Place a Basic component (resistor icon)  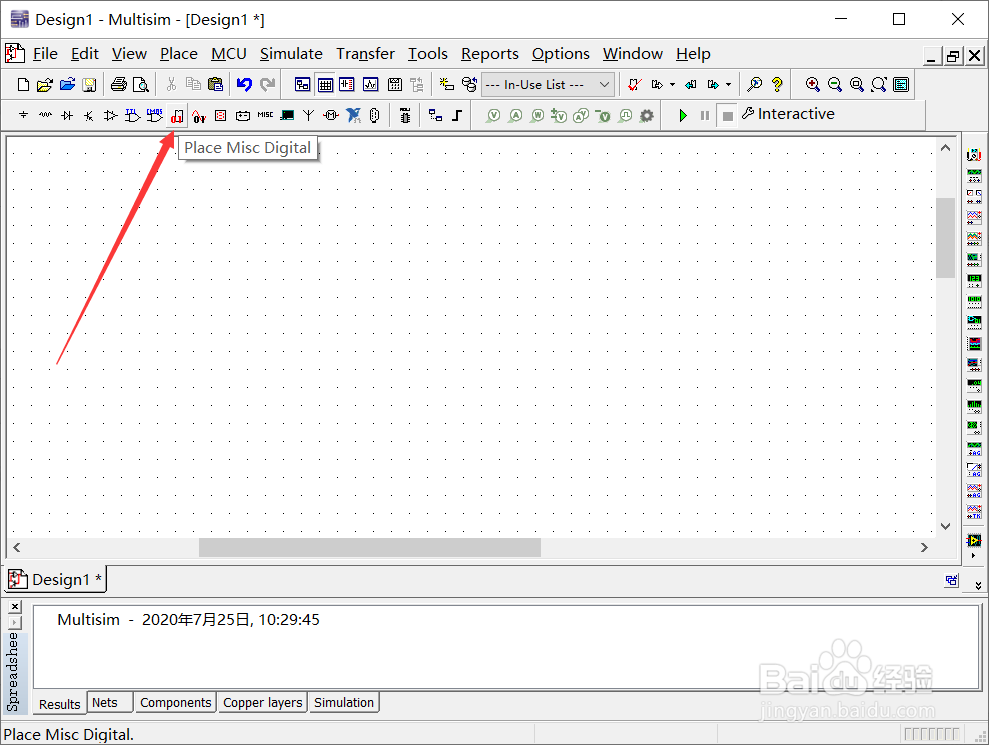(45, 115)
